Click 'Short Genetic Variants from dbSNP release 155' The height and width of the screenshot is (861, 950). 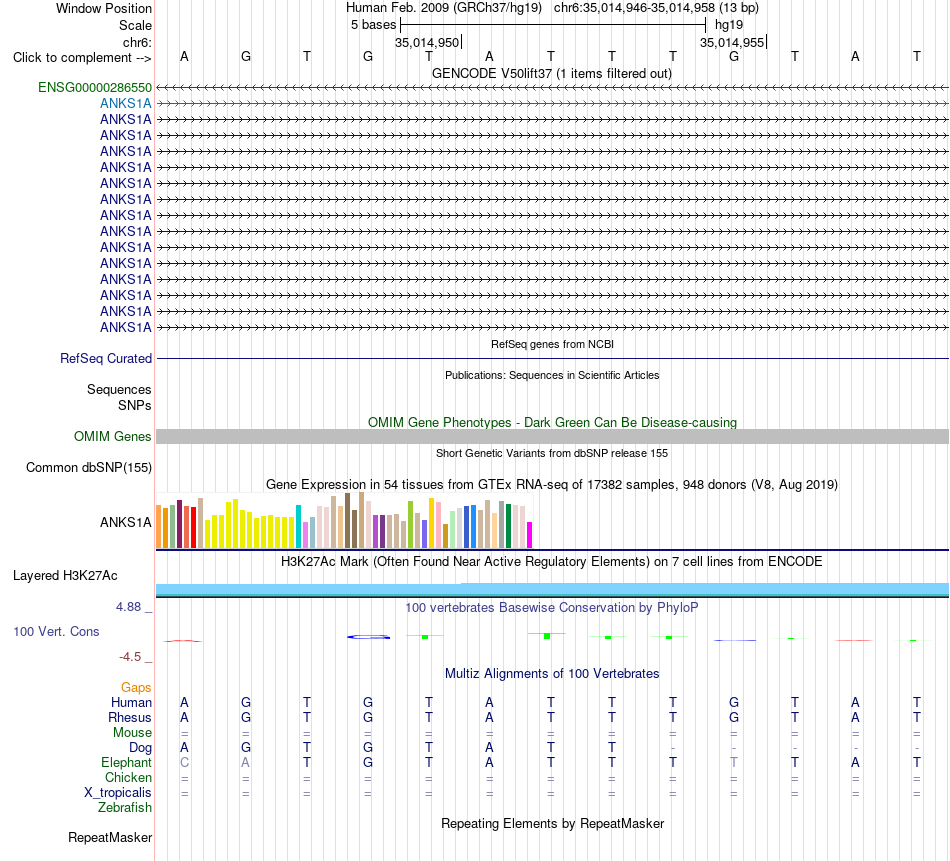(552, 453)
